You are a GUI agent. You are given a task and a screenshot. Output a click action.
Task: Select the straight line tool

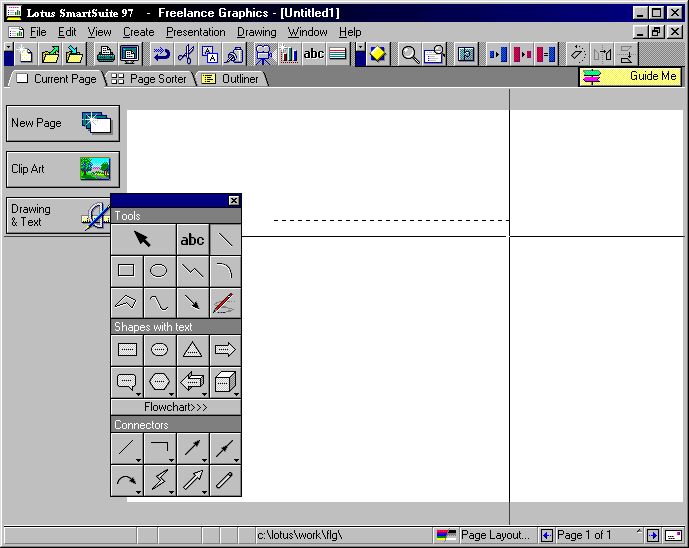click(x=225, y=239)
